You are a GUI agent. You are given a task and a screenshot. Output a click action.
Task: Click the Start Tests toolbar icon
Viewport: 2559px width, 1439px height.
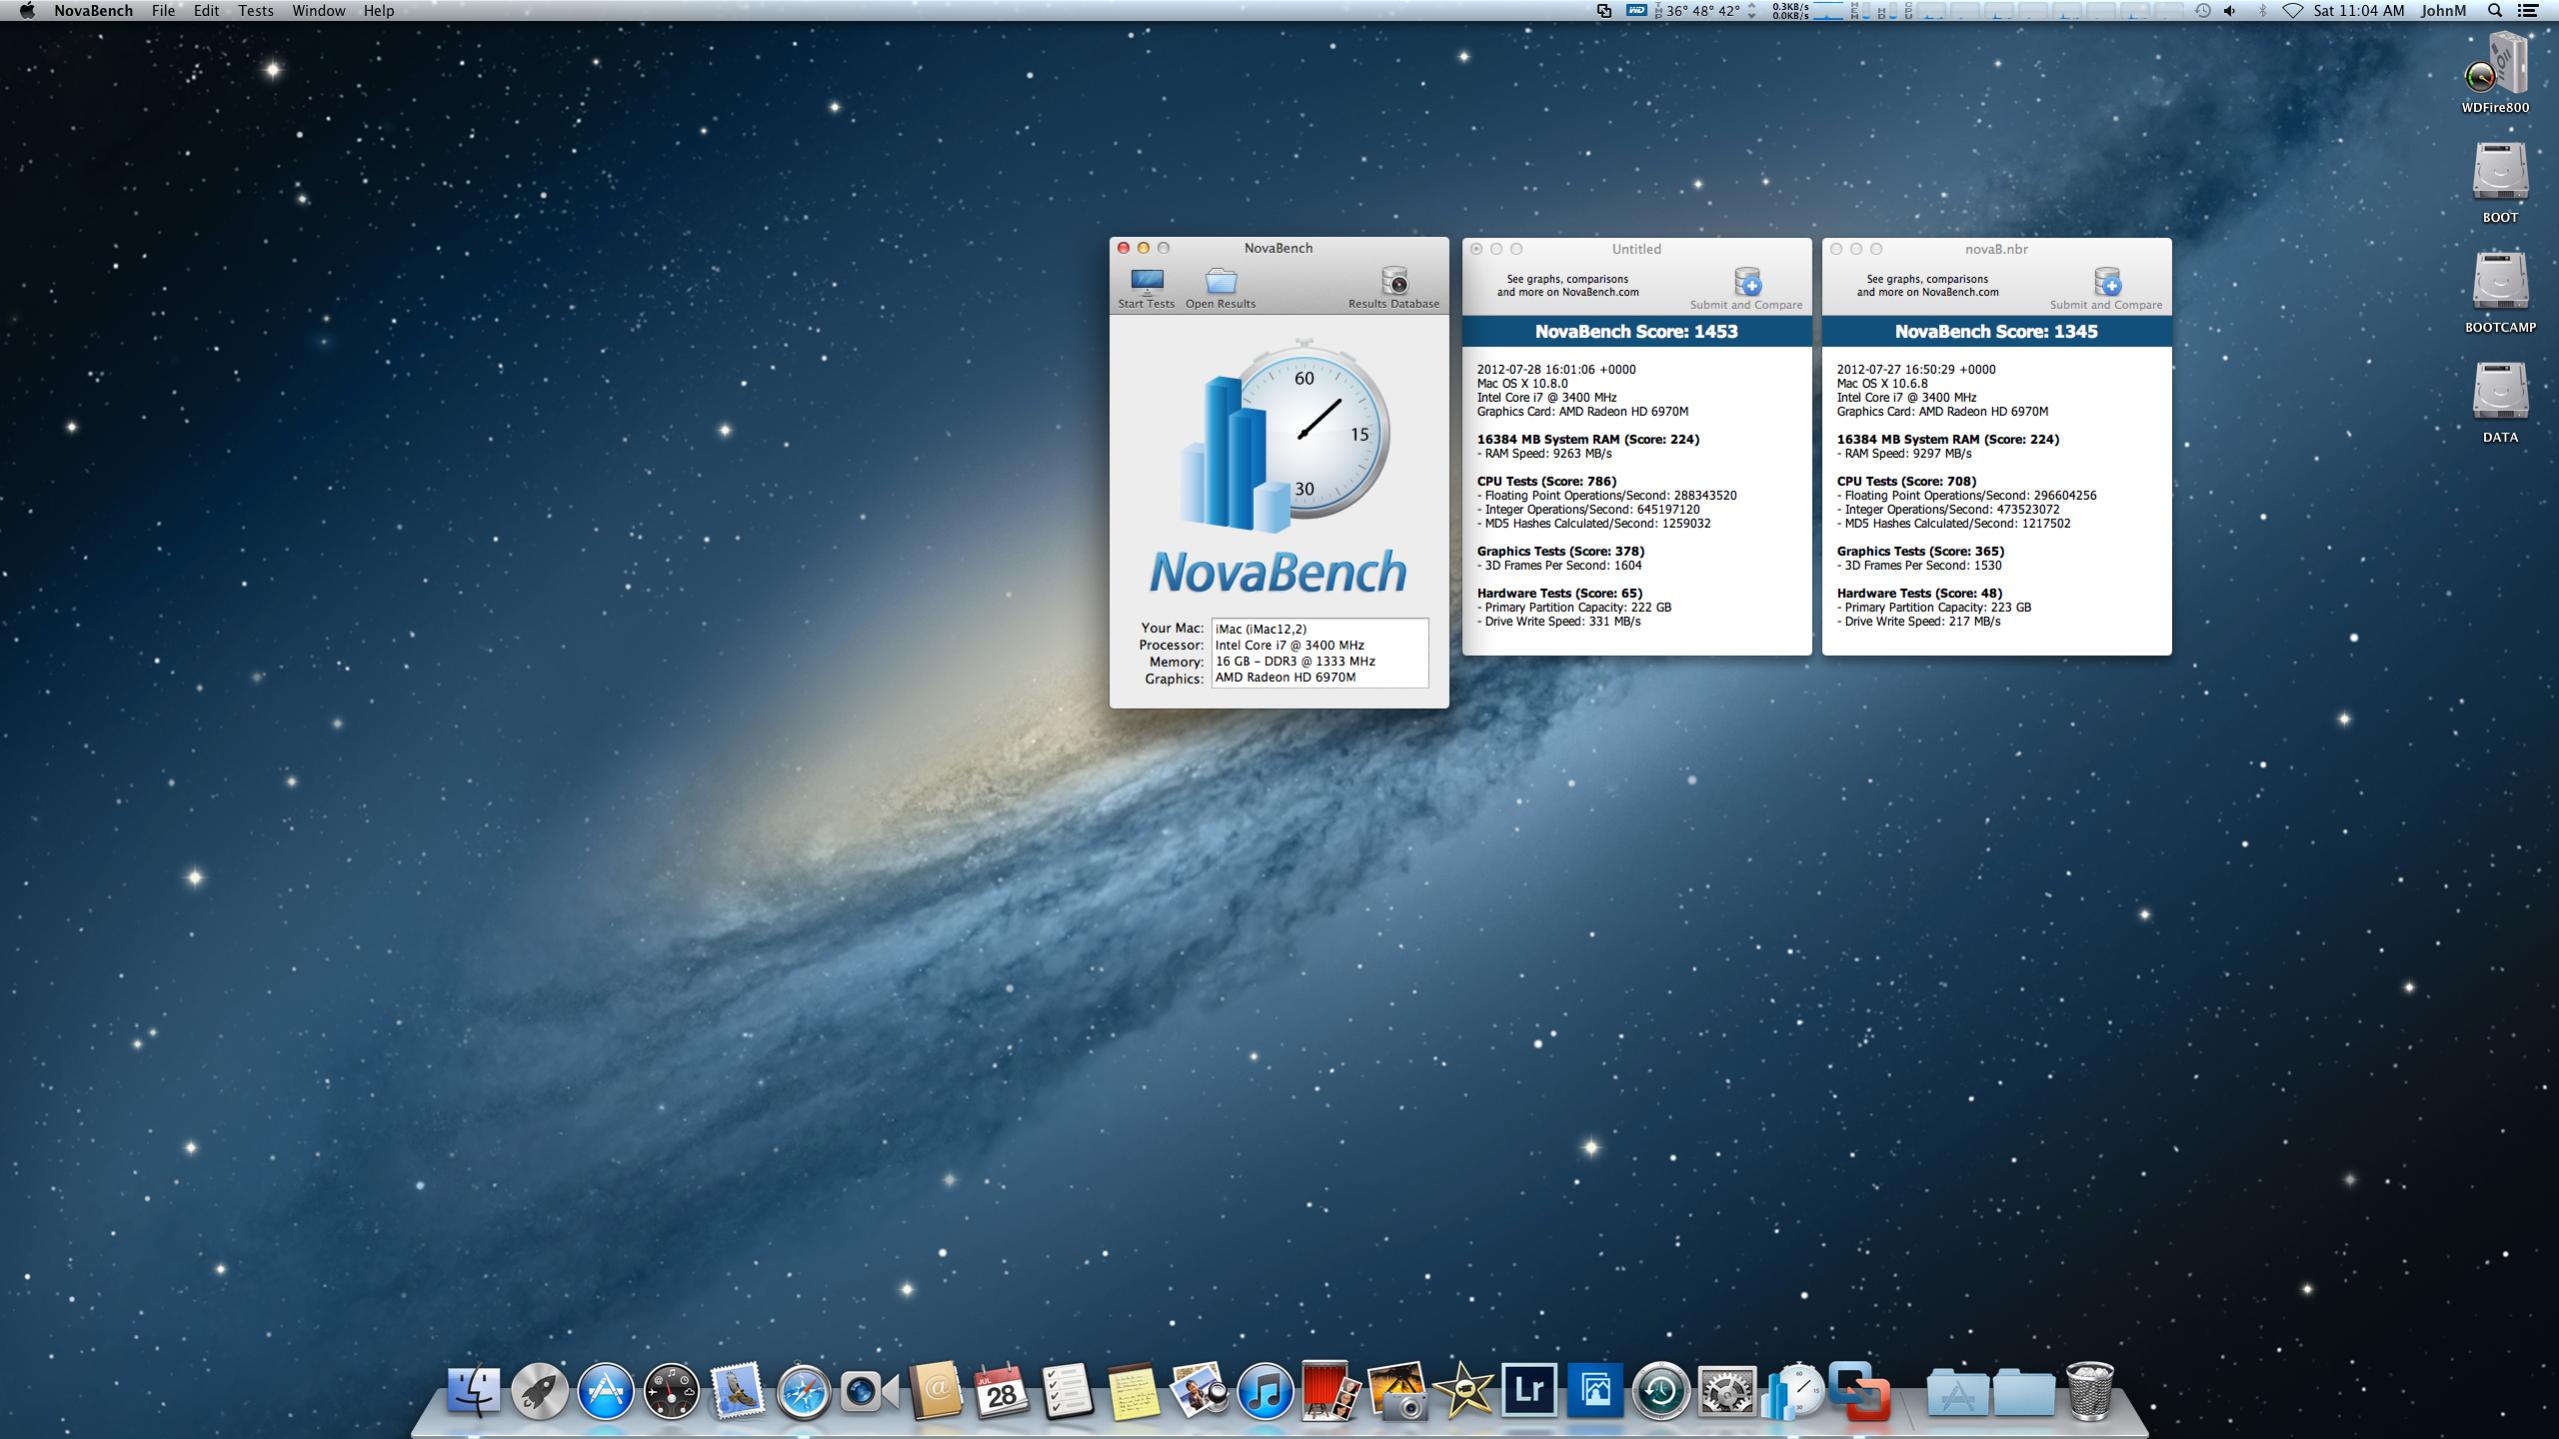[1146, 288]
